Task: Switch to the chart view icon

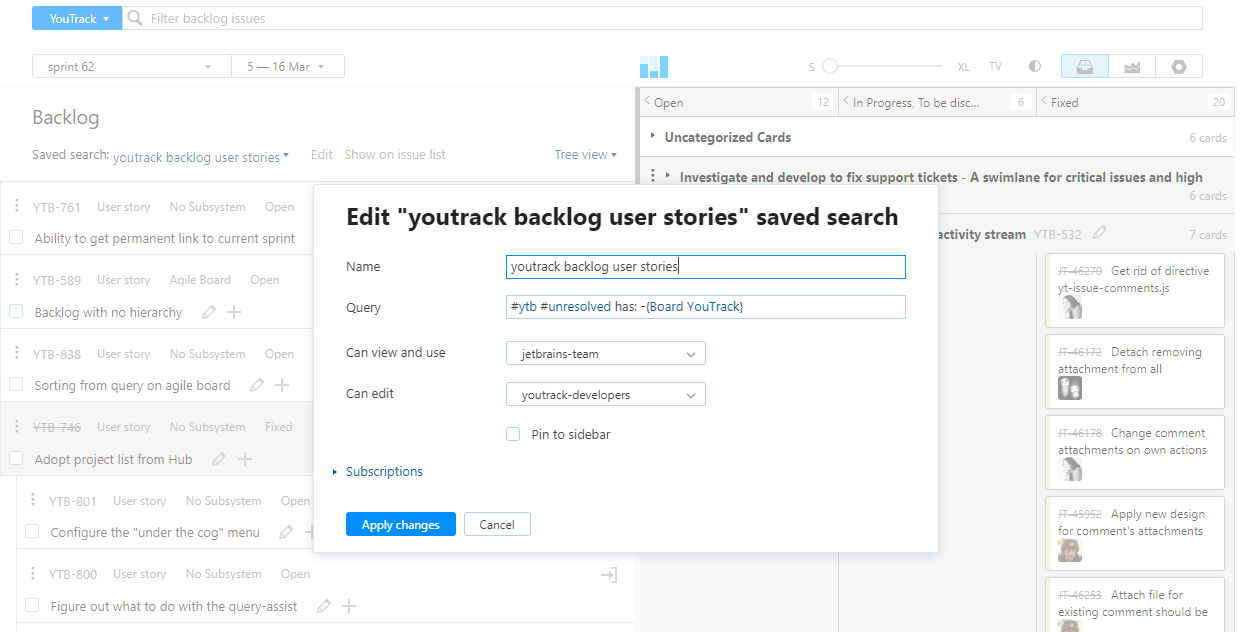Action: [x=1131, y=66]
